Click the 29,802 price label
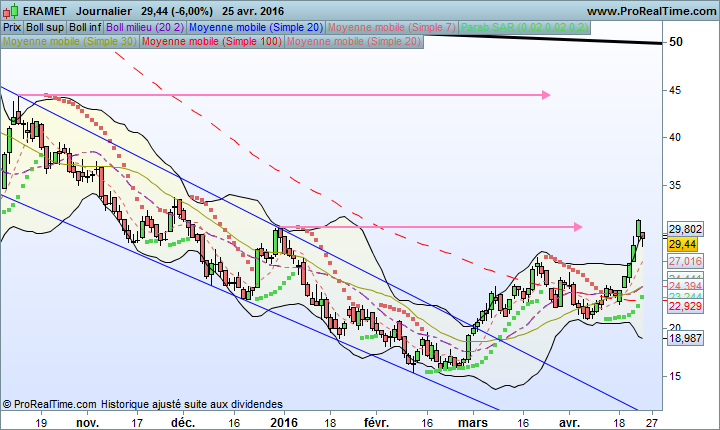720x430 pixels. (685, 229)
